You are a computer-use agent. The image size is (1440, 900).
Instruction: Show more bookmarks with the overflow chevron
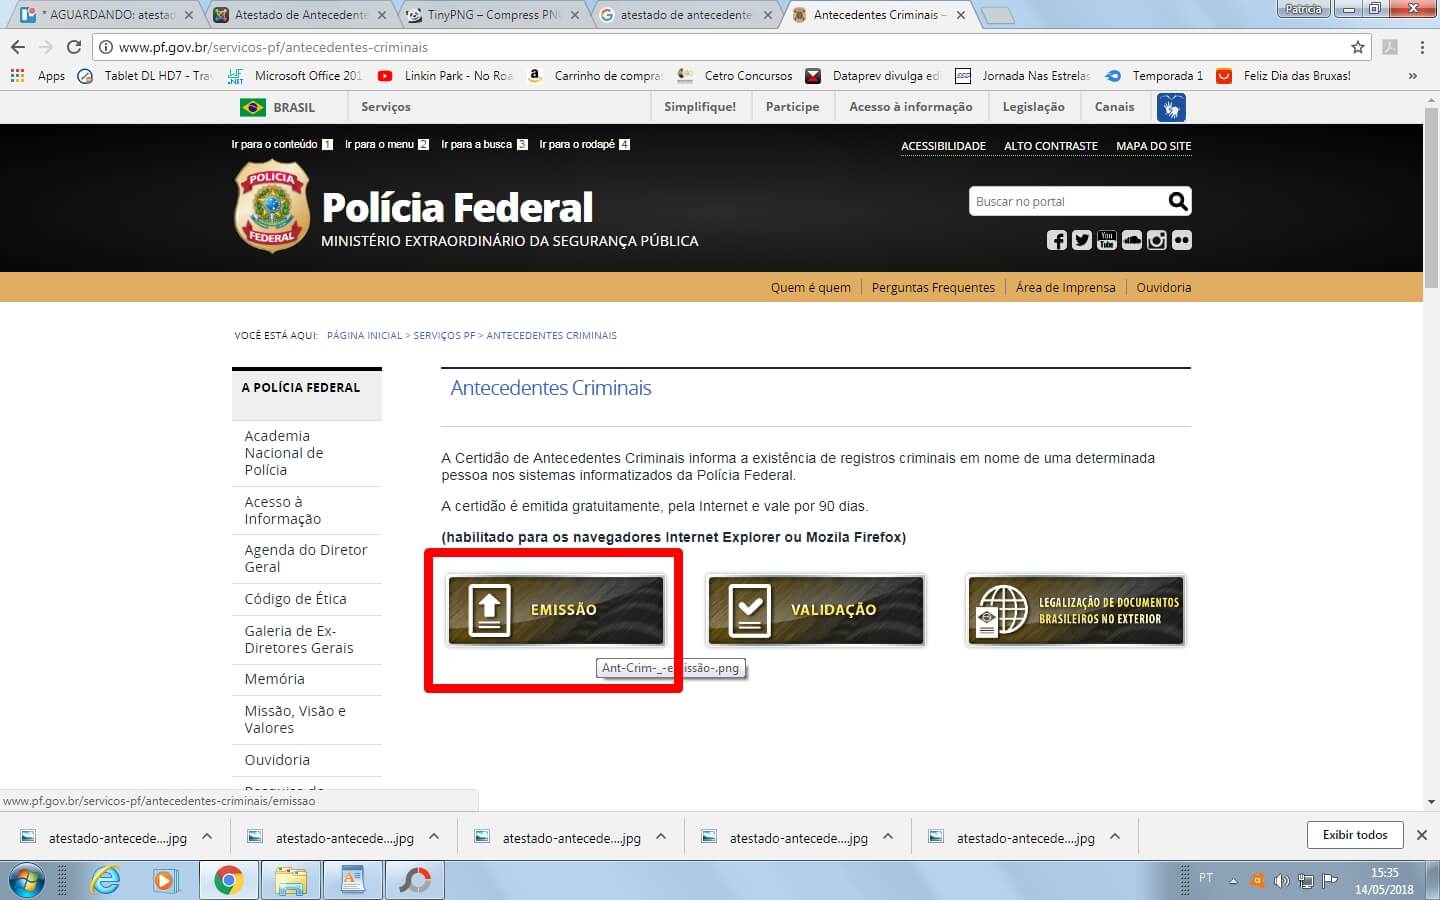tap(1412, 76)
